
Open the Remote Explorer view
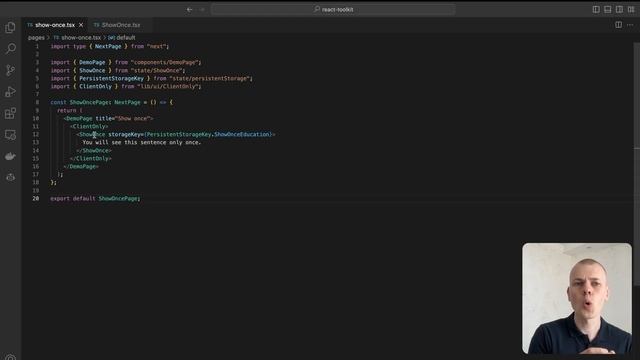10,135
